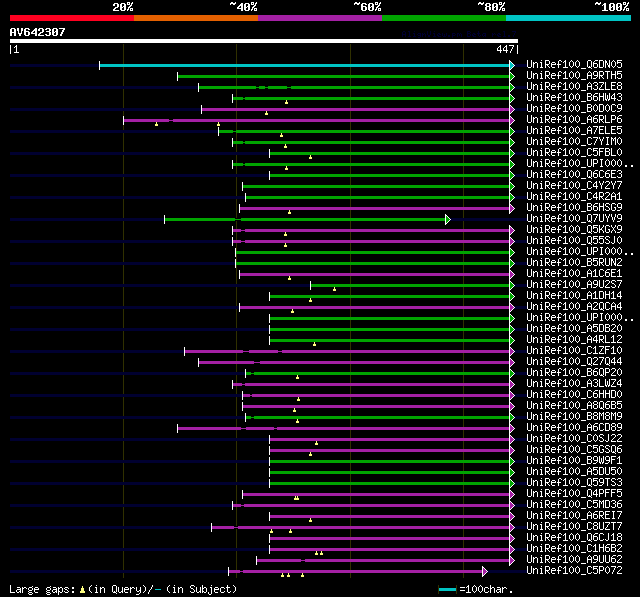
Task: Select the UniRef100_C1ZF10 label
Action: [574, 351]
